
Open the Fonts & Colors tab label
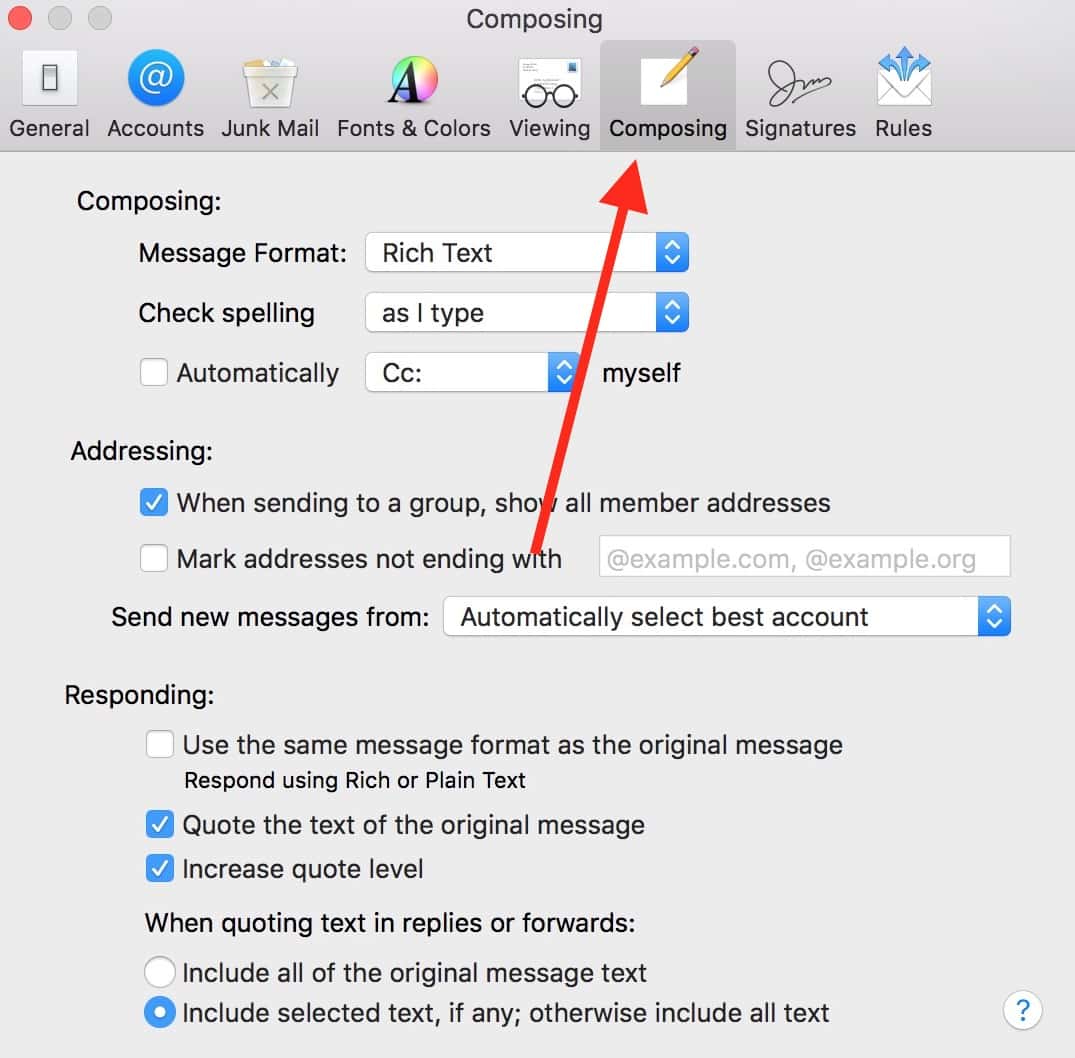[413, 128]
